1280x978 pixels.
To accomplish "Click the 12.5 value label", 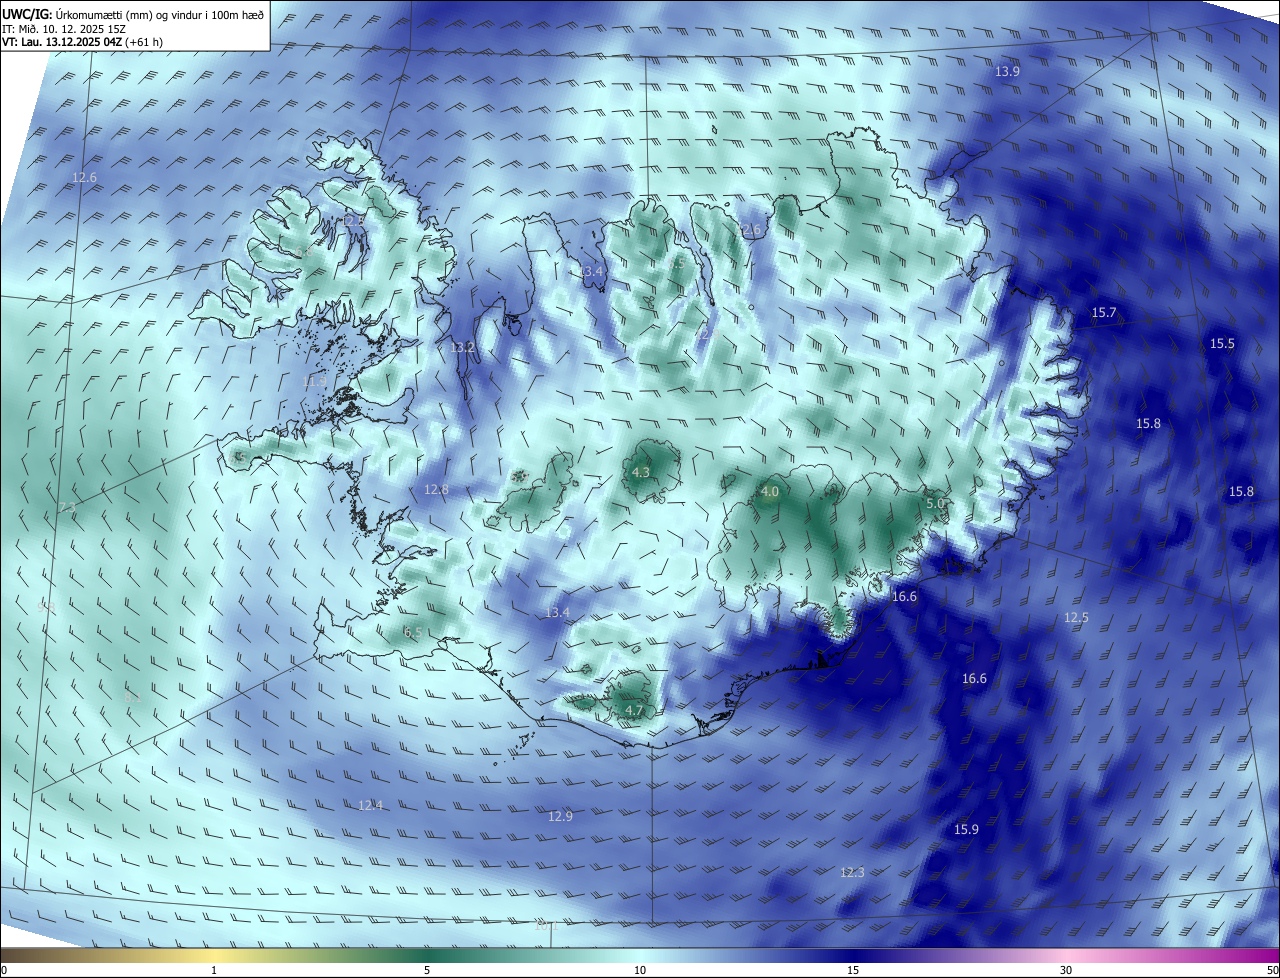I will click(1076, 618).
